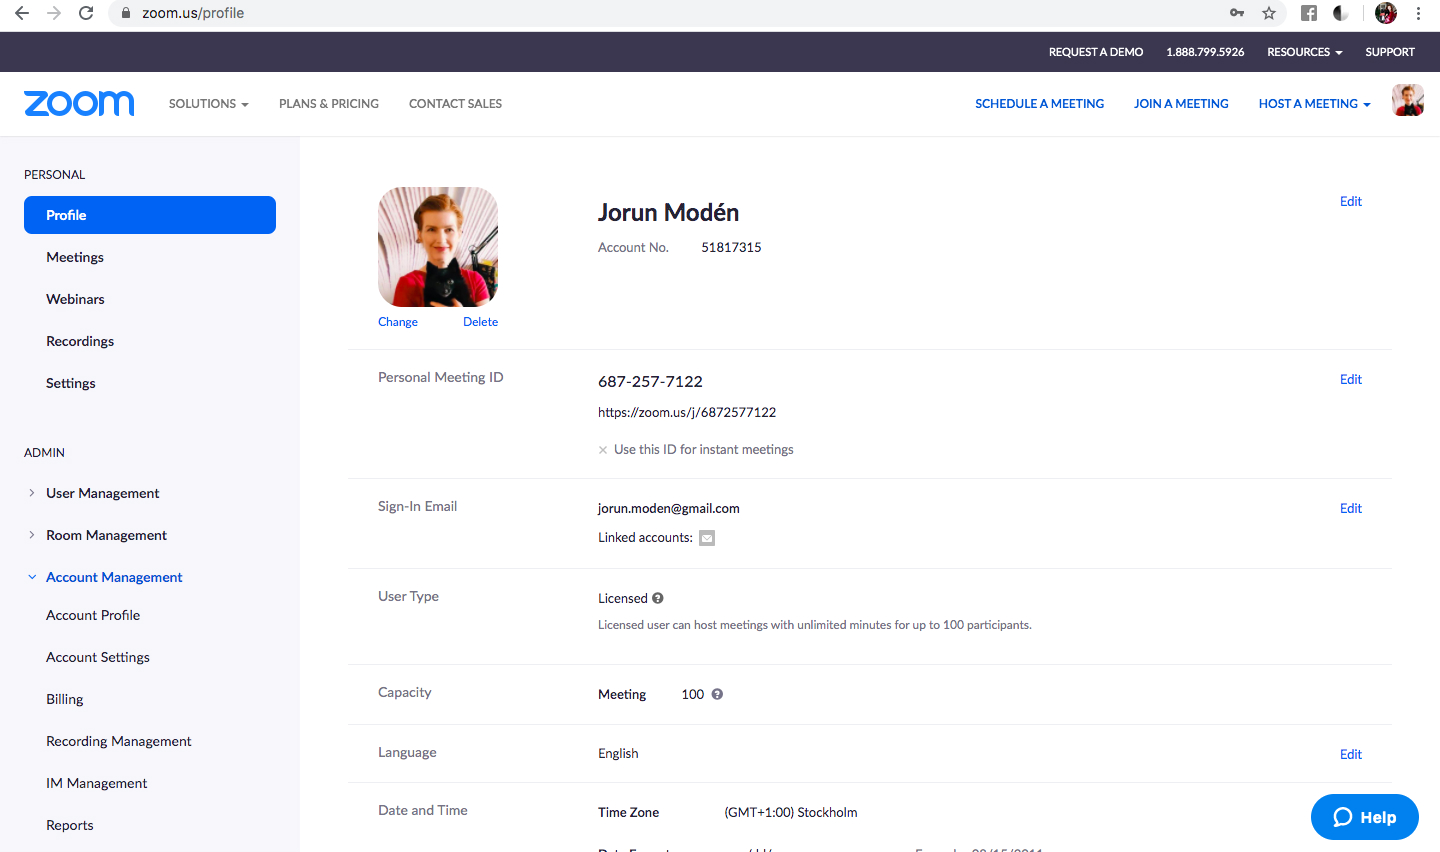Image resolution: width=1440 pixels, height=852 pixels.
Task: Open Reports page
Action: click(x=70, y=825)
